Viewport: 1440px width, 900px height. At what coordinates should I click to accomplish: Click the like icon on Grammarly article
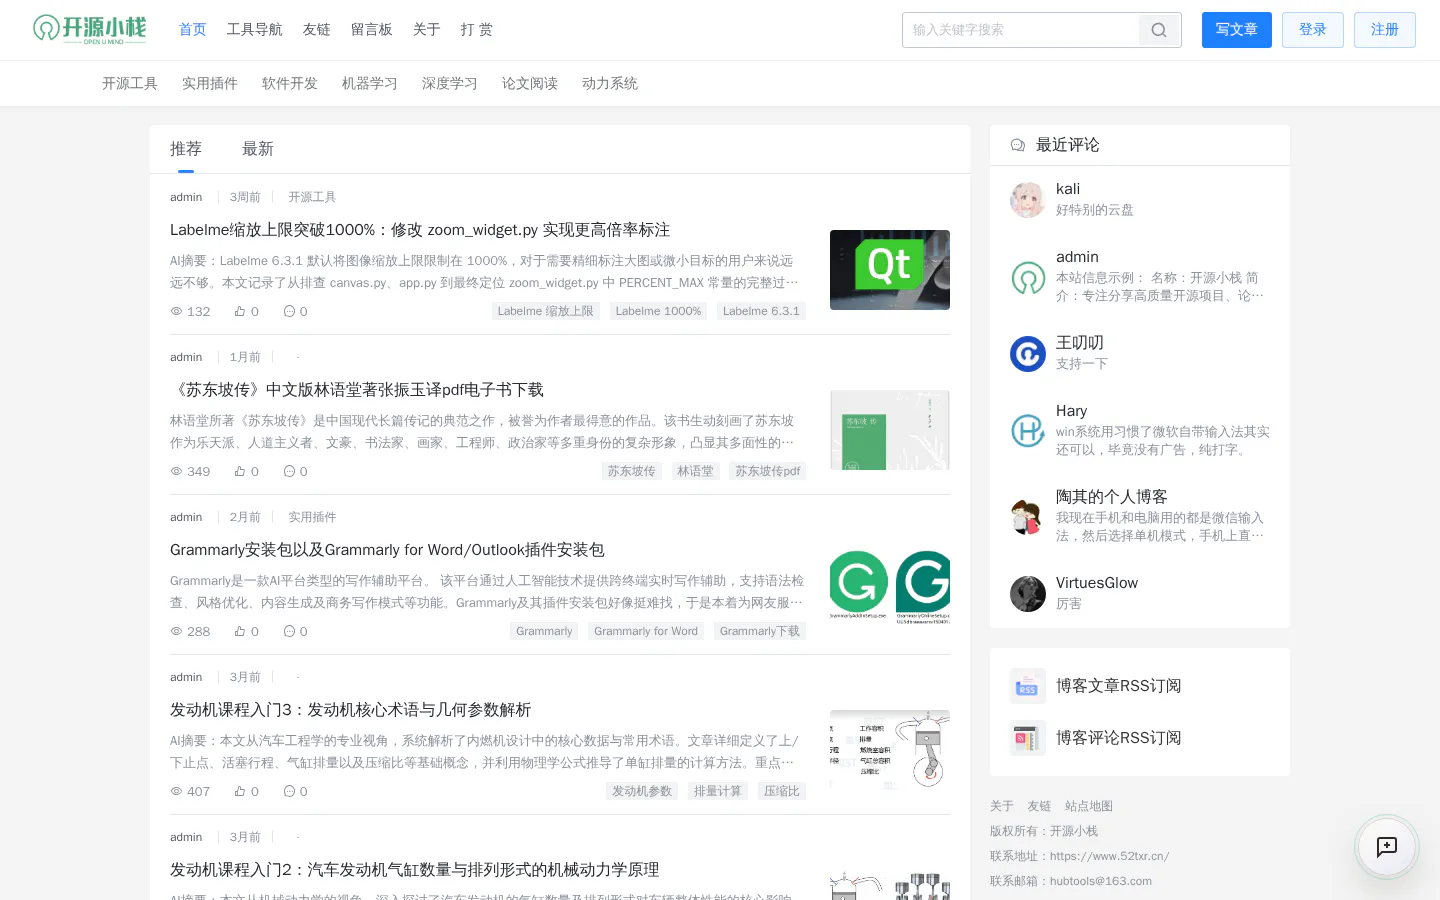click(x=240, y=631)
